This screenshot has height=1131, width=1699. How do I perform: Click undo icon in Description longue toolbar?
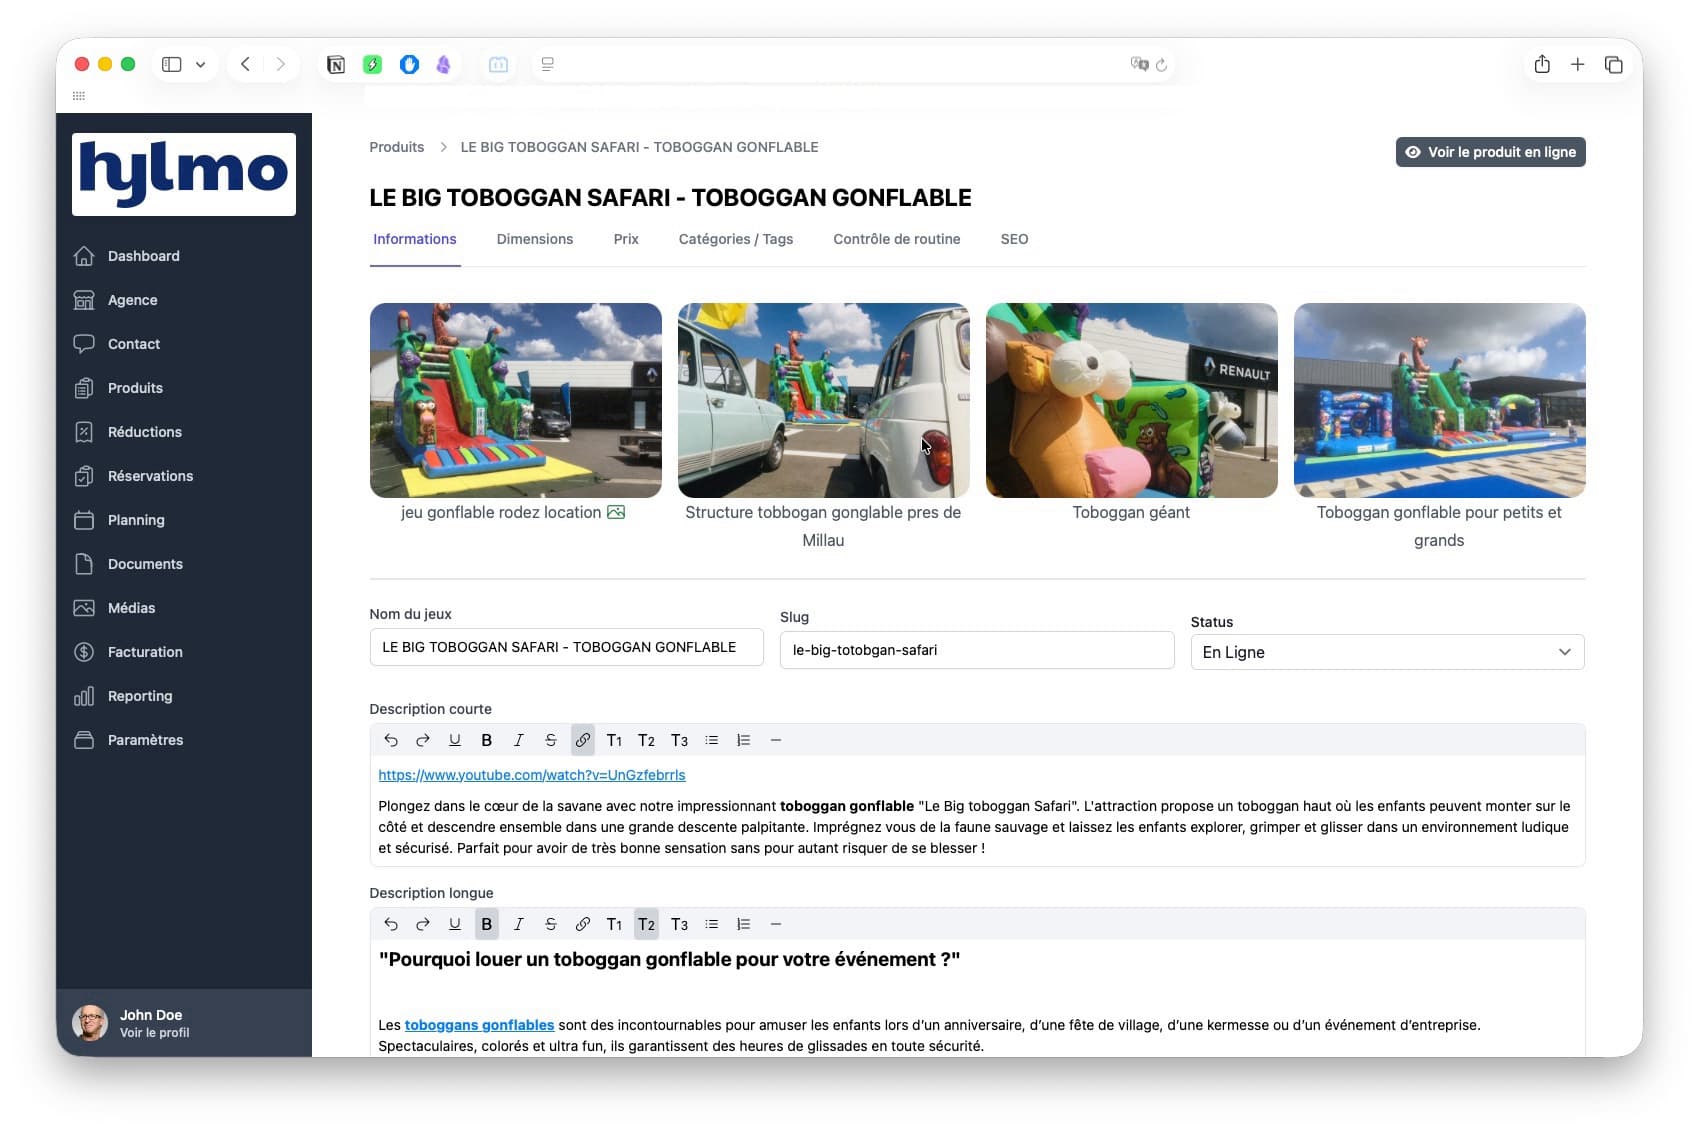pos(391,924)
